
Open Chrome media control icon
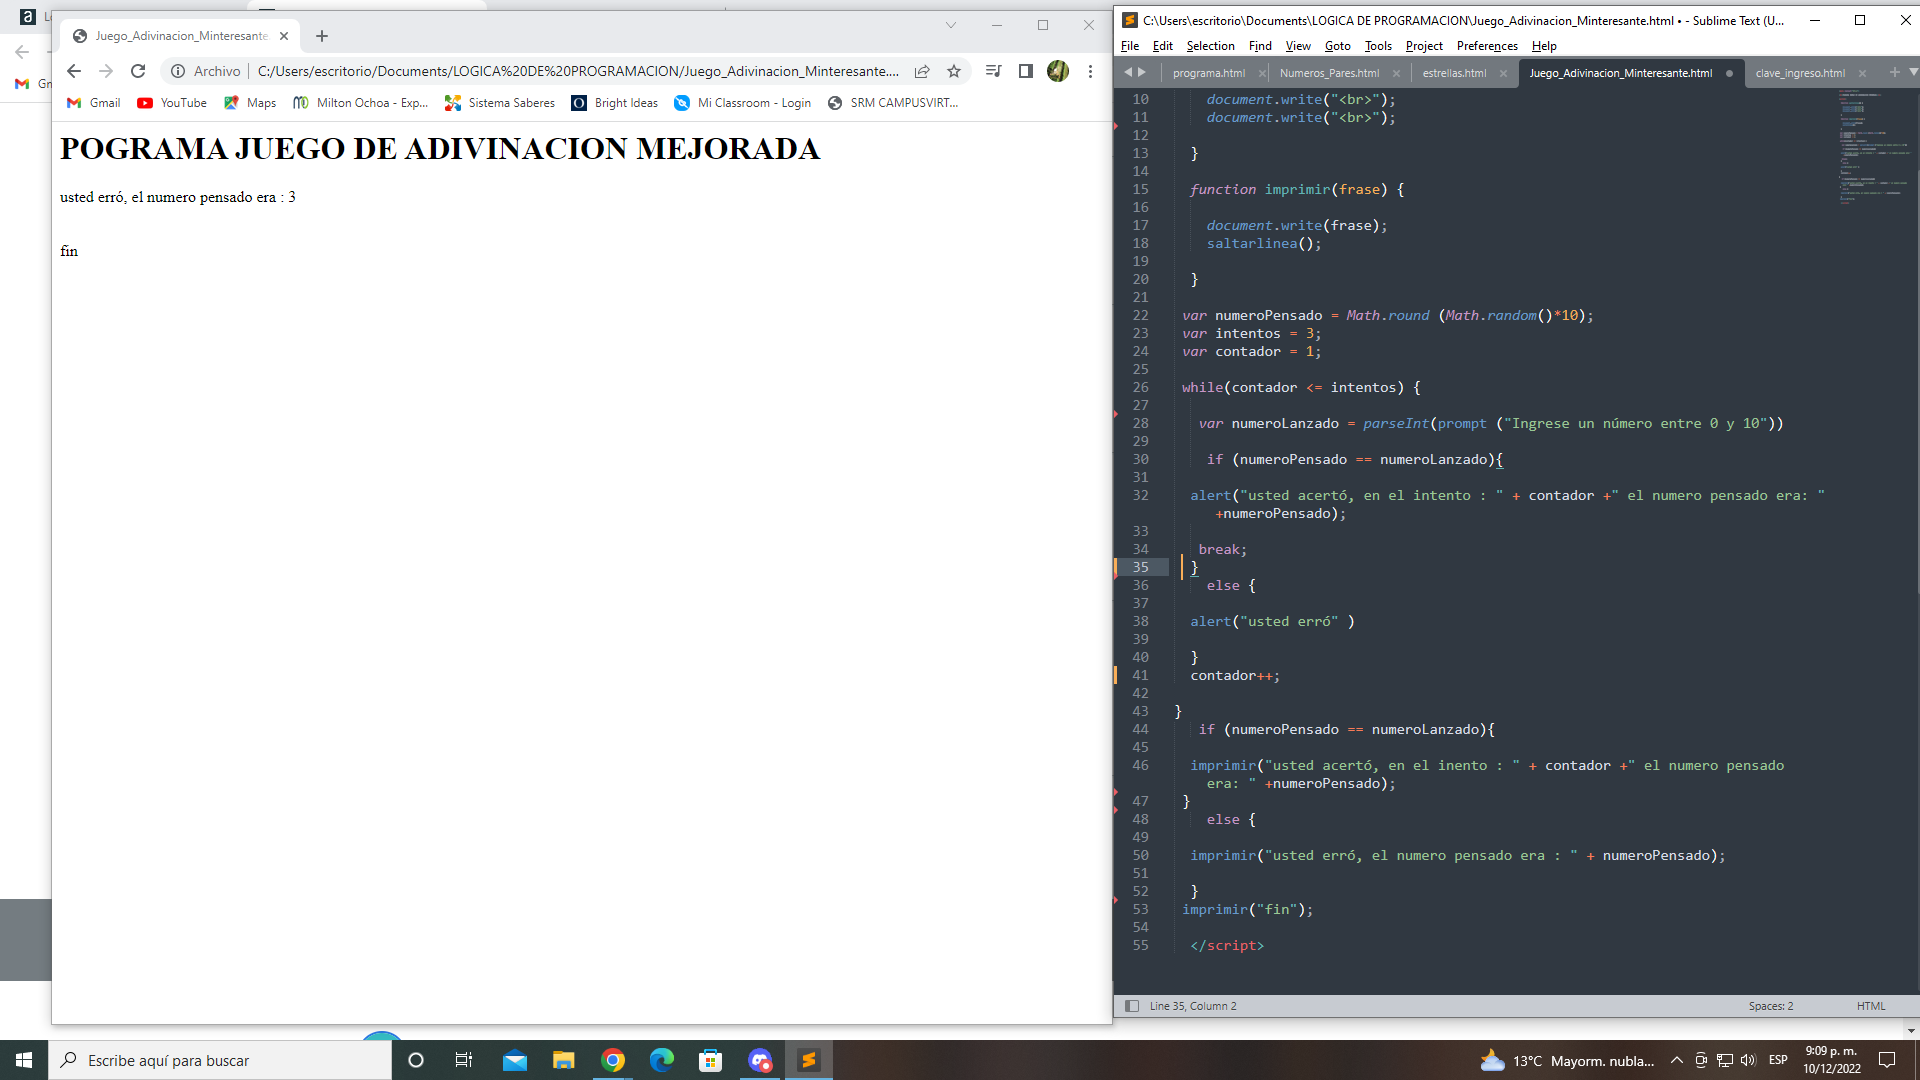coord(993,71)
